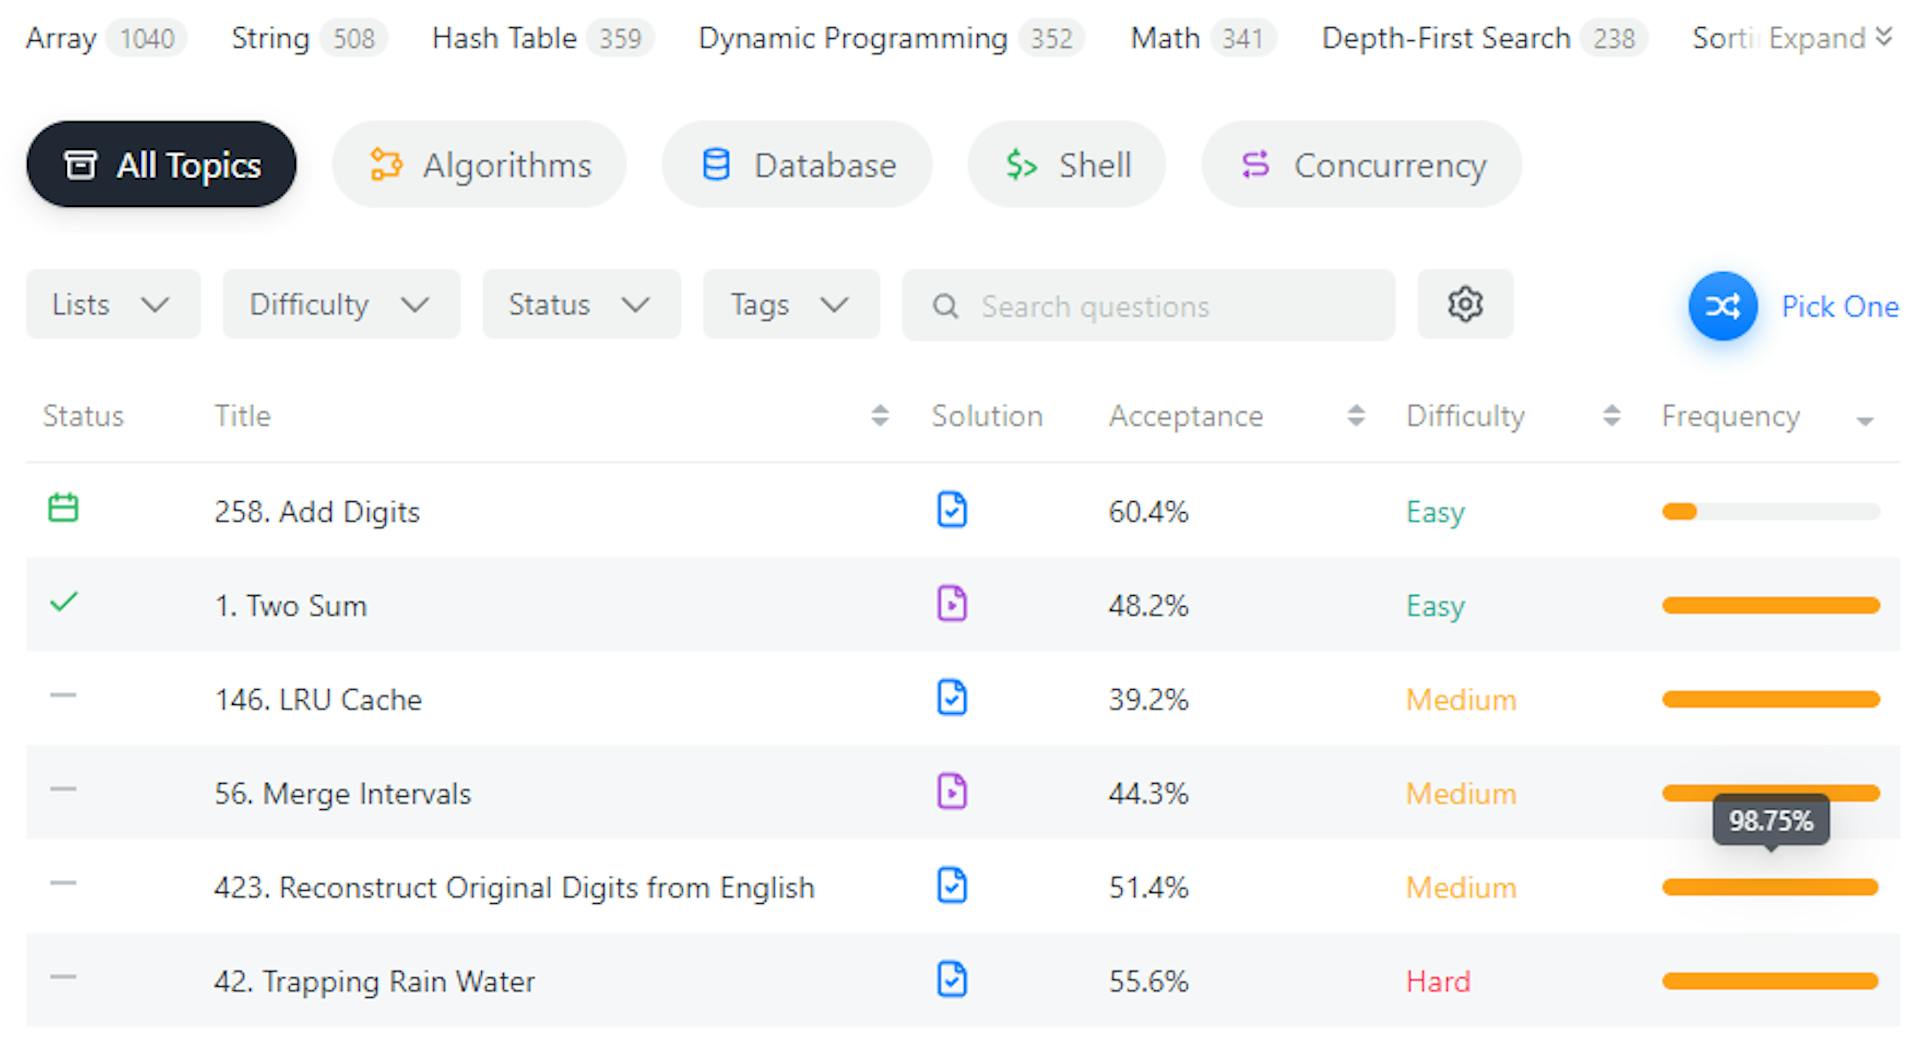1920x1040 pixels.
Task: Open the 146. LRU Cache problem
Action: click(x=318, y=699)
